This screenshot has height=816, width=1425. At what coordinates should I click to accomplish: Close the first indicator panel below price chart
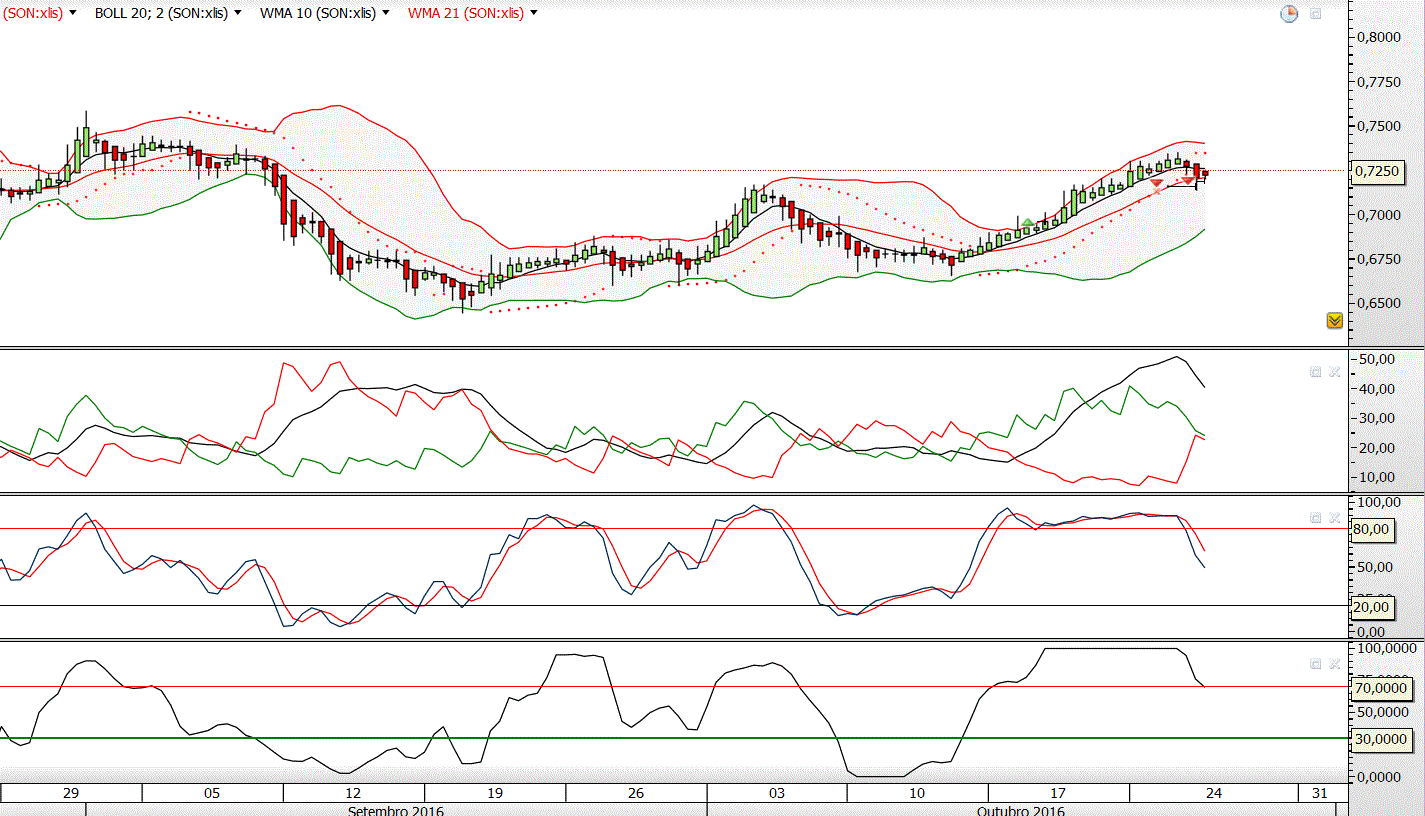click(1334, 372)
